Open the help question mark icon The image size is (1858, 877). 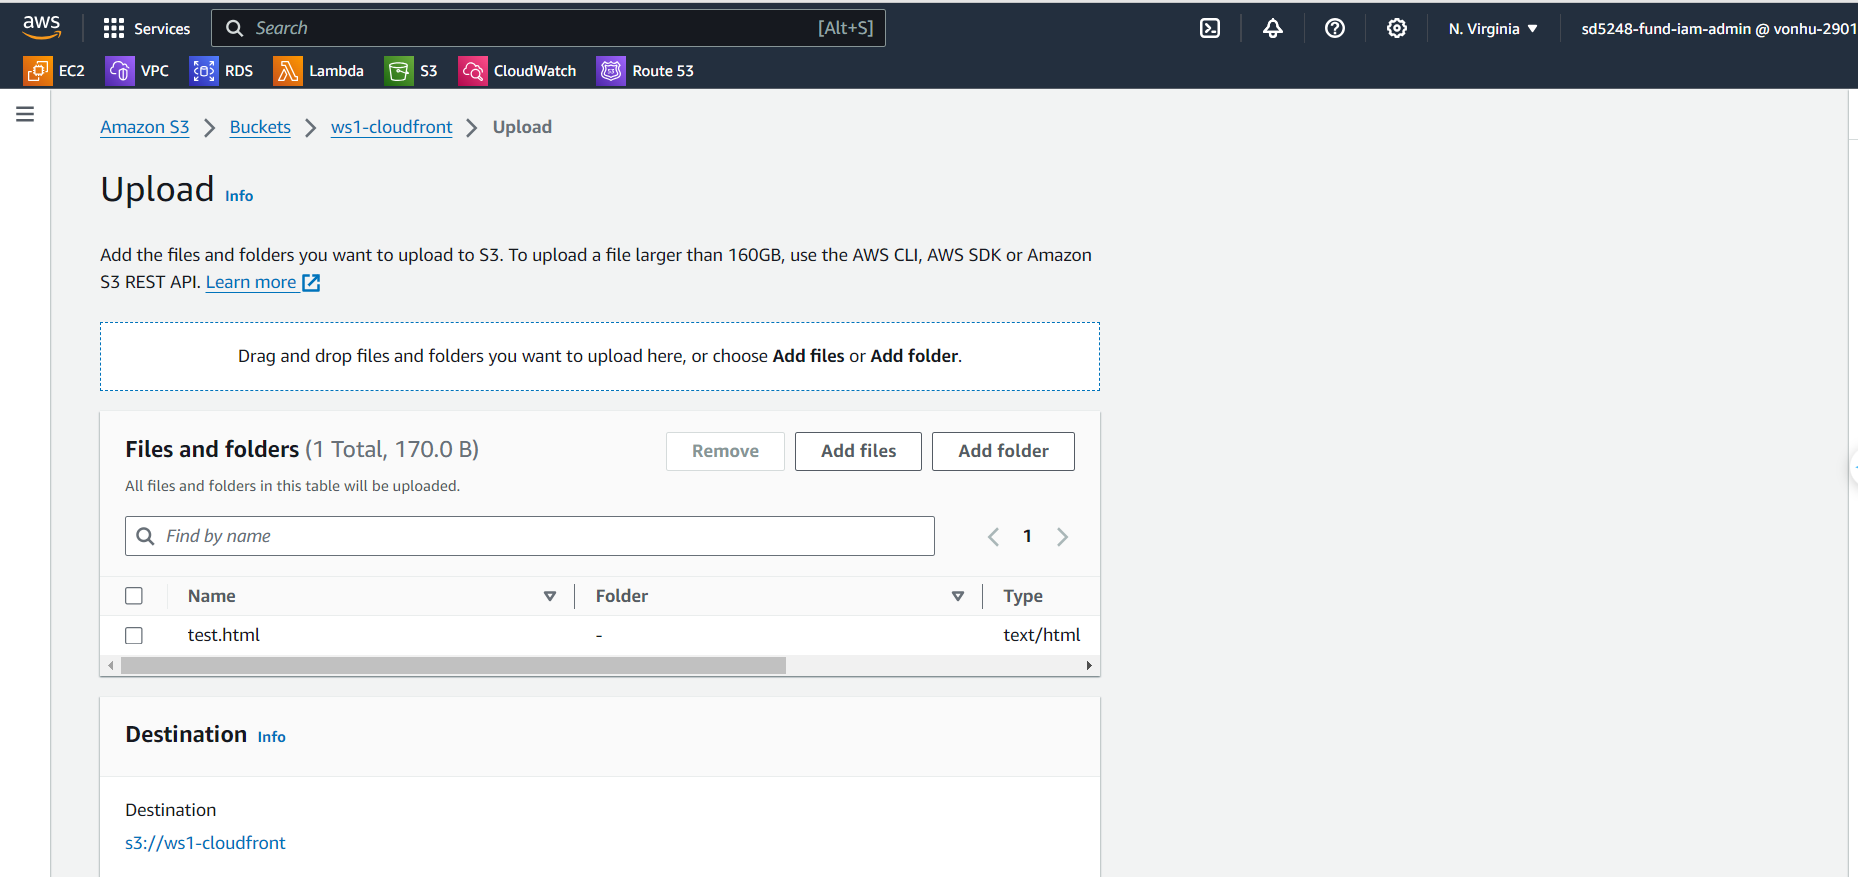point(1334,28)
